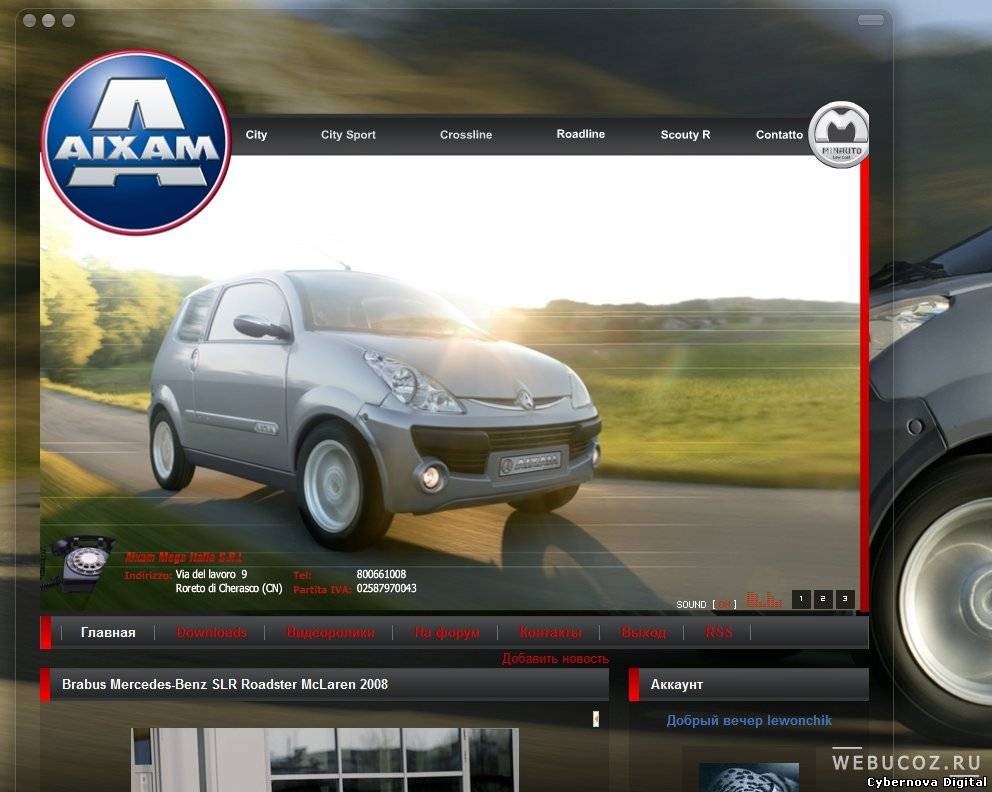Click the leopard avatar image in account panel

749,777
